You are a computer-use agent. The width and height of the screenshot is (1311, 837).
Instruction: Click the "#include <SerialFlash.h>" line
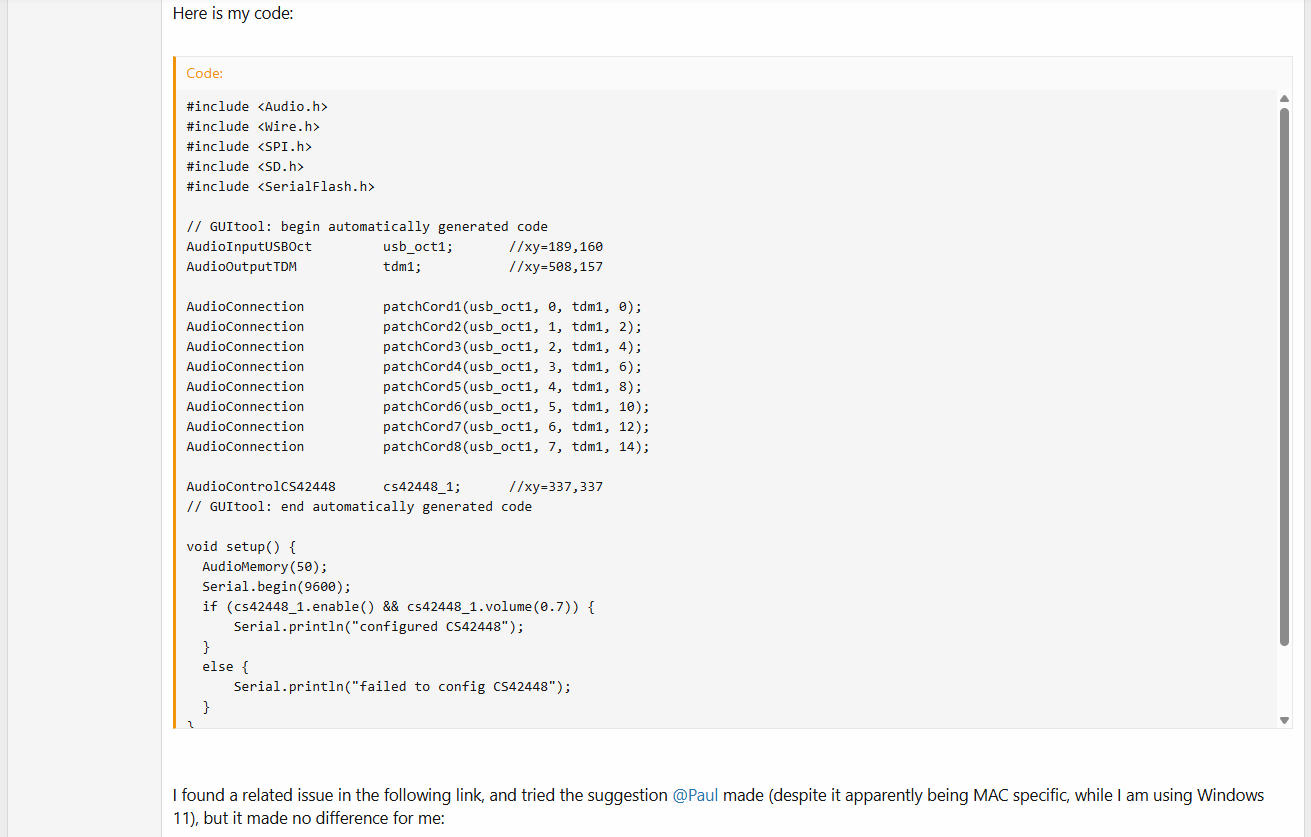click(280, 186)
